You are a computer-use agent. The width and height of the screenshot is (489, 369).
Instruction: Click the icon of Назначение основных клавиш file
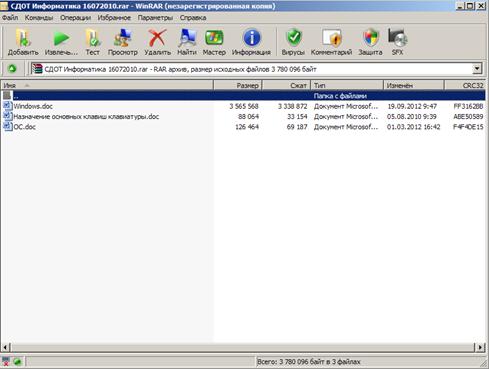(7, 116)
